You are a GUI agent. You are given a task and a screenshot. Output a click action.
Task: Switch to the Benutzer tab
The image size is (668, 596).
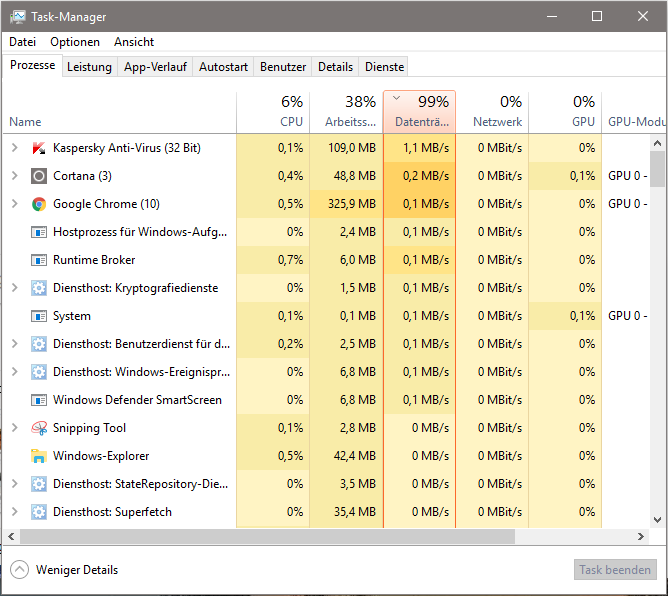(283, 67)
